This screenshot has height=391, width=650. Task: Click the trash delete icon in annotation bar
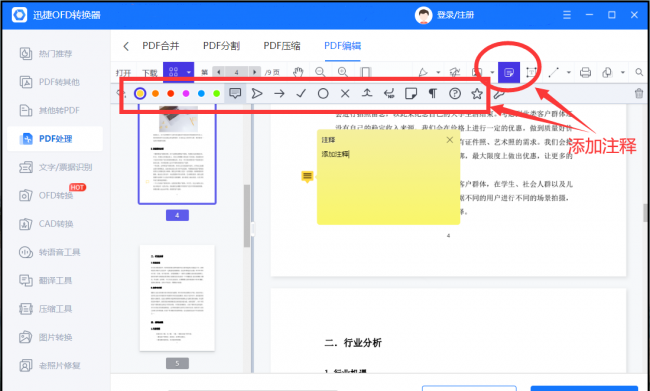(639, 93)
